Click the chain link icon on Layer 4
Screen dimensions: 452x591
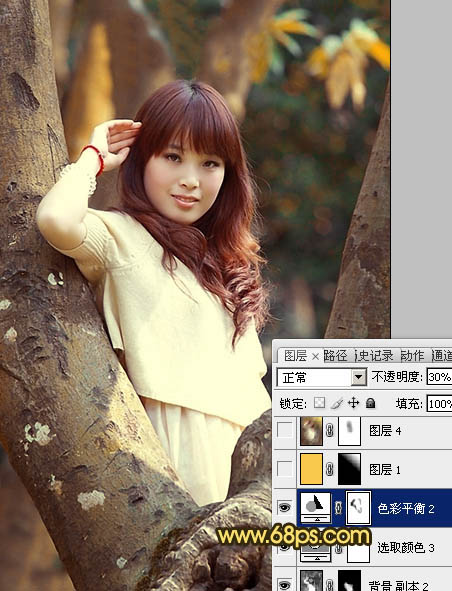(329, 430)
